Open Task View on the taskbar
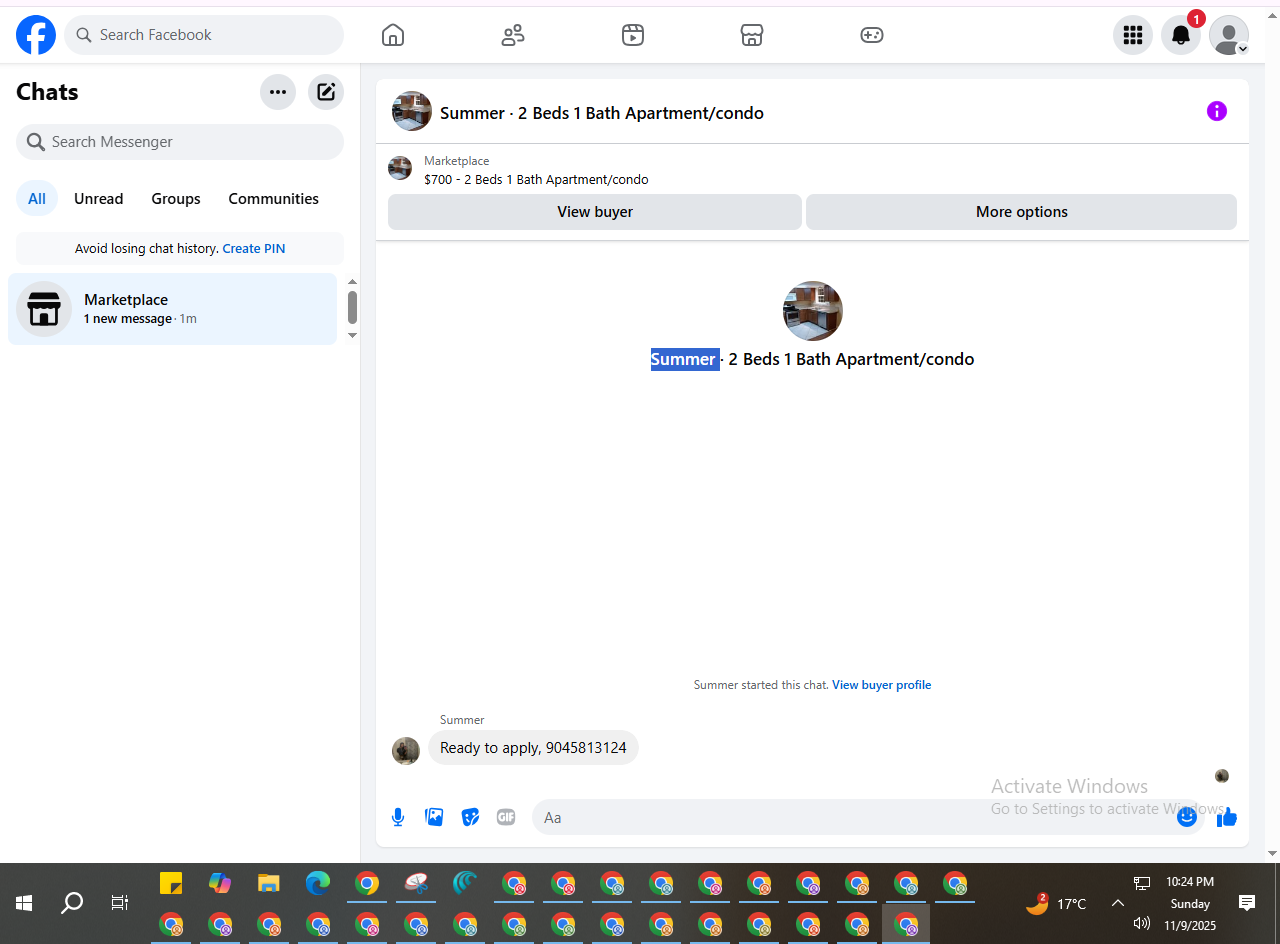Viewport: 1280px width, 944px height. pyautogui.click(x=120, y=903)
